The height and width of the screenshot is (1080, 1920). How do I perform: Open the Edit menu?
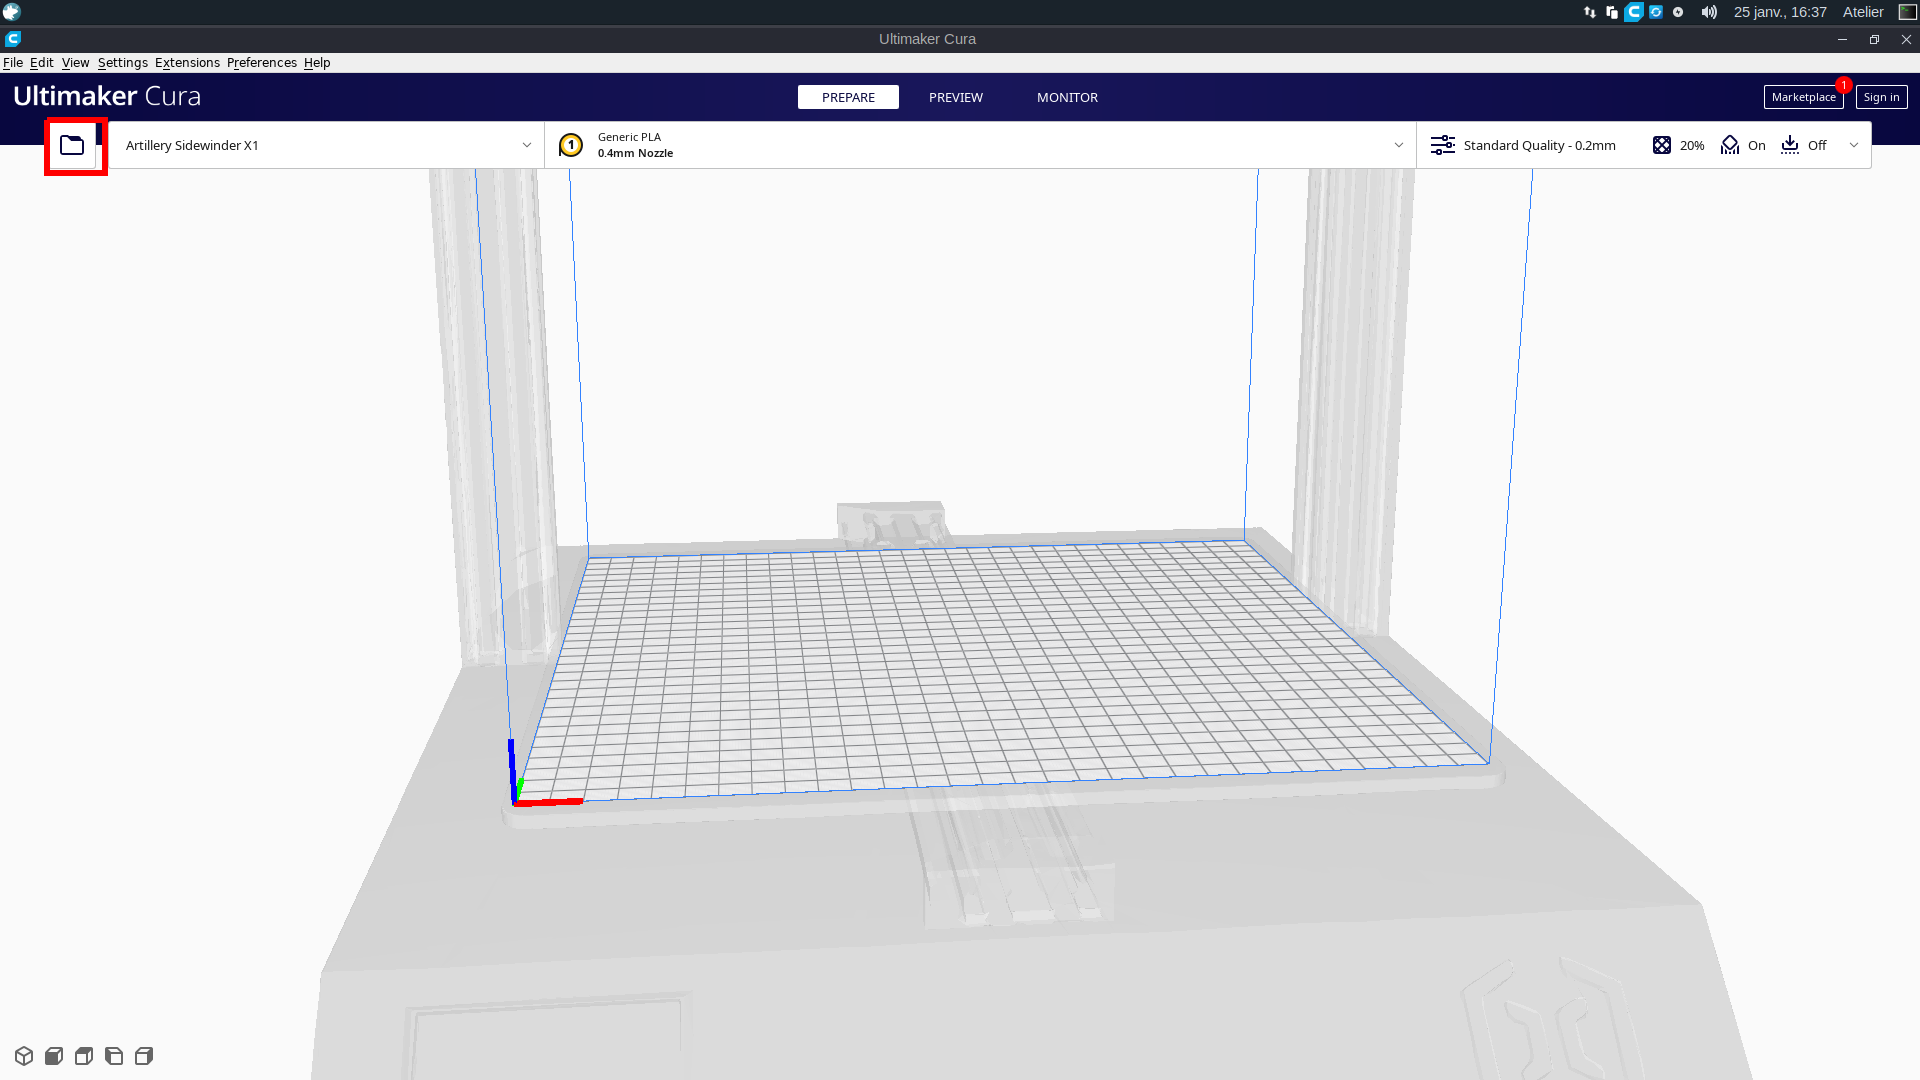(42, 62)
